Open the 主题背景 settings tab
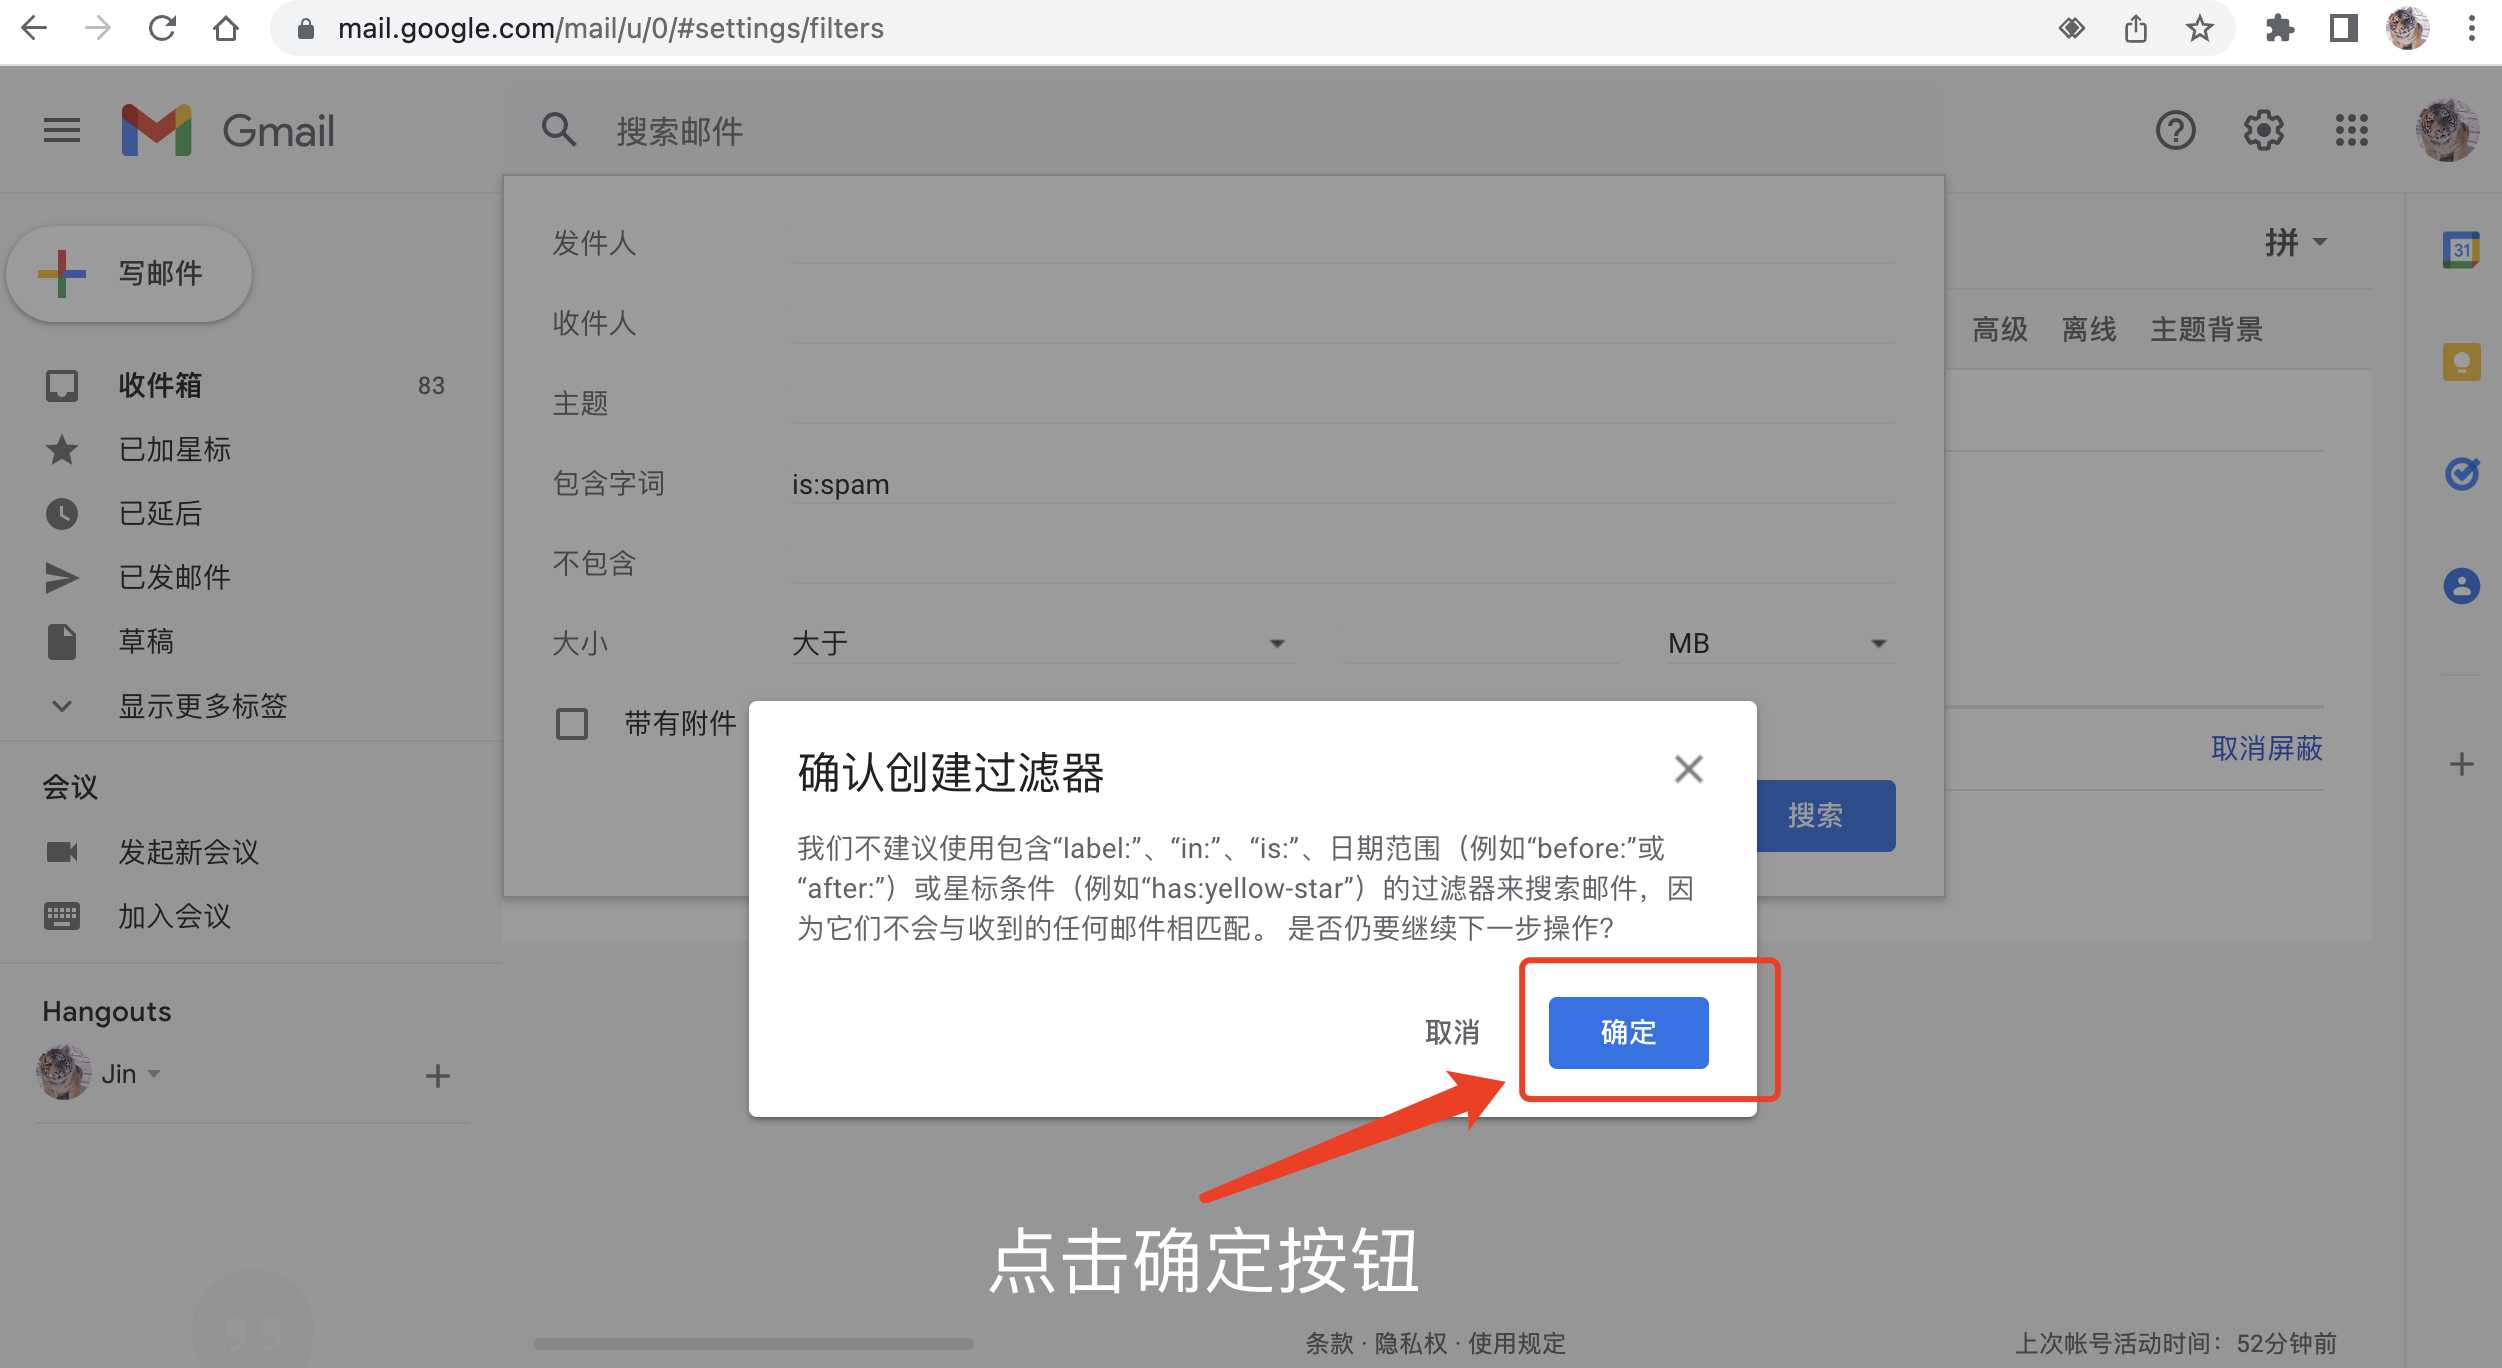The image size is (2502, 1368). [2205, 330]
